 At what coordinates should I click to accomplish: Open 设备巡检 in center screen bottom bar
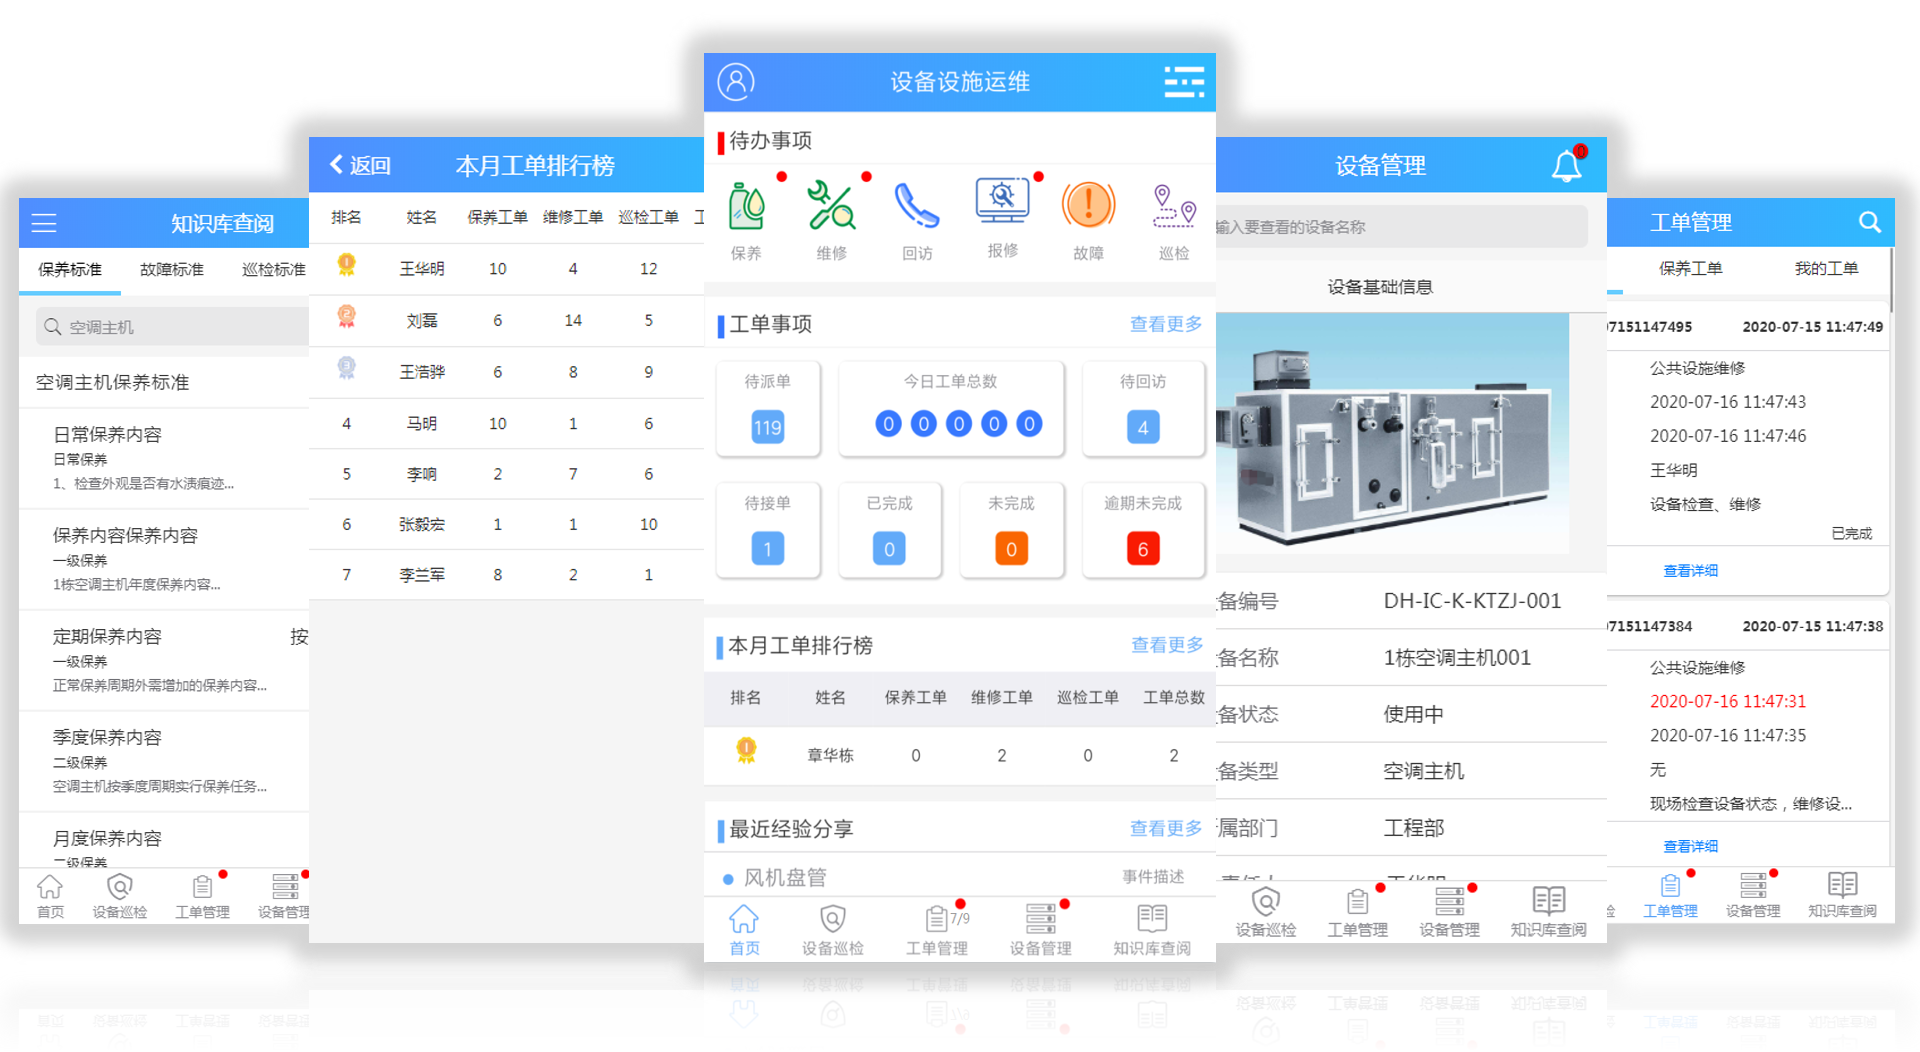pyautogui.click(x=832, y=930)
